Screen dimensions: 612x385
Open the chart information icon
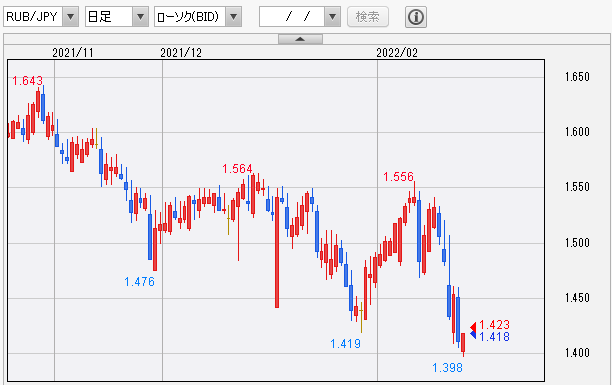pos(416,17)
